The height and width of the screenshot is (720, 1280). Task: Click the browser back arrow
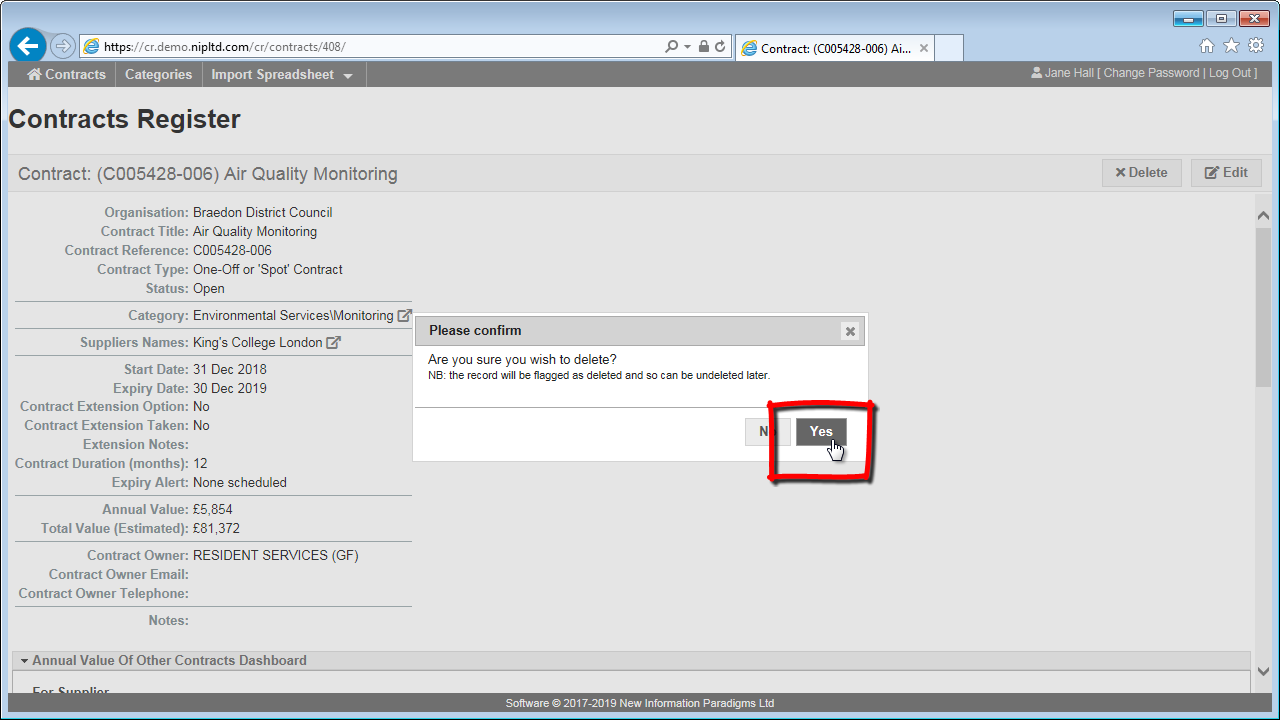28,46
